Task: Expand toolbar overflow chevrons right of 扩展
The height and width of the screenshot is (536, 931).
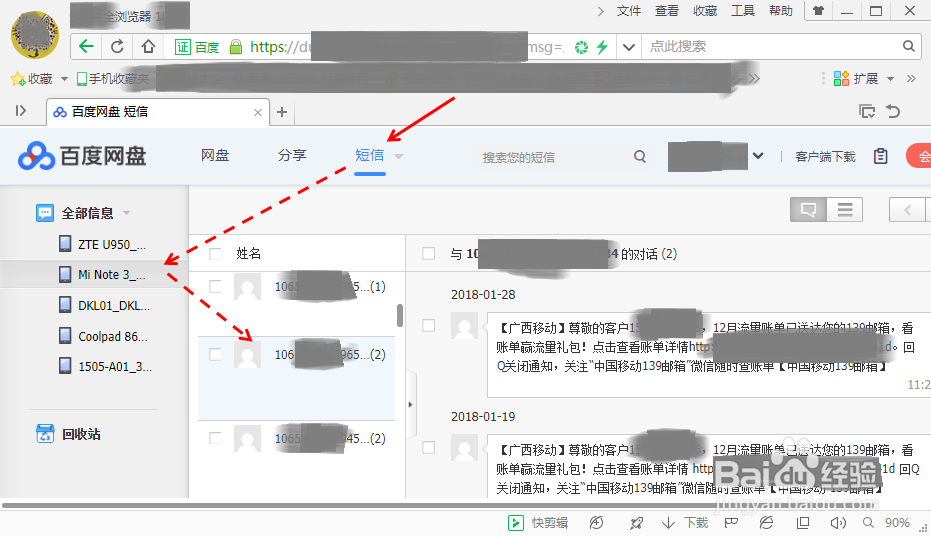Action: (x=911, y=78)
